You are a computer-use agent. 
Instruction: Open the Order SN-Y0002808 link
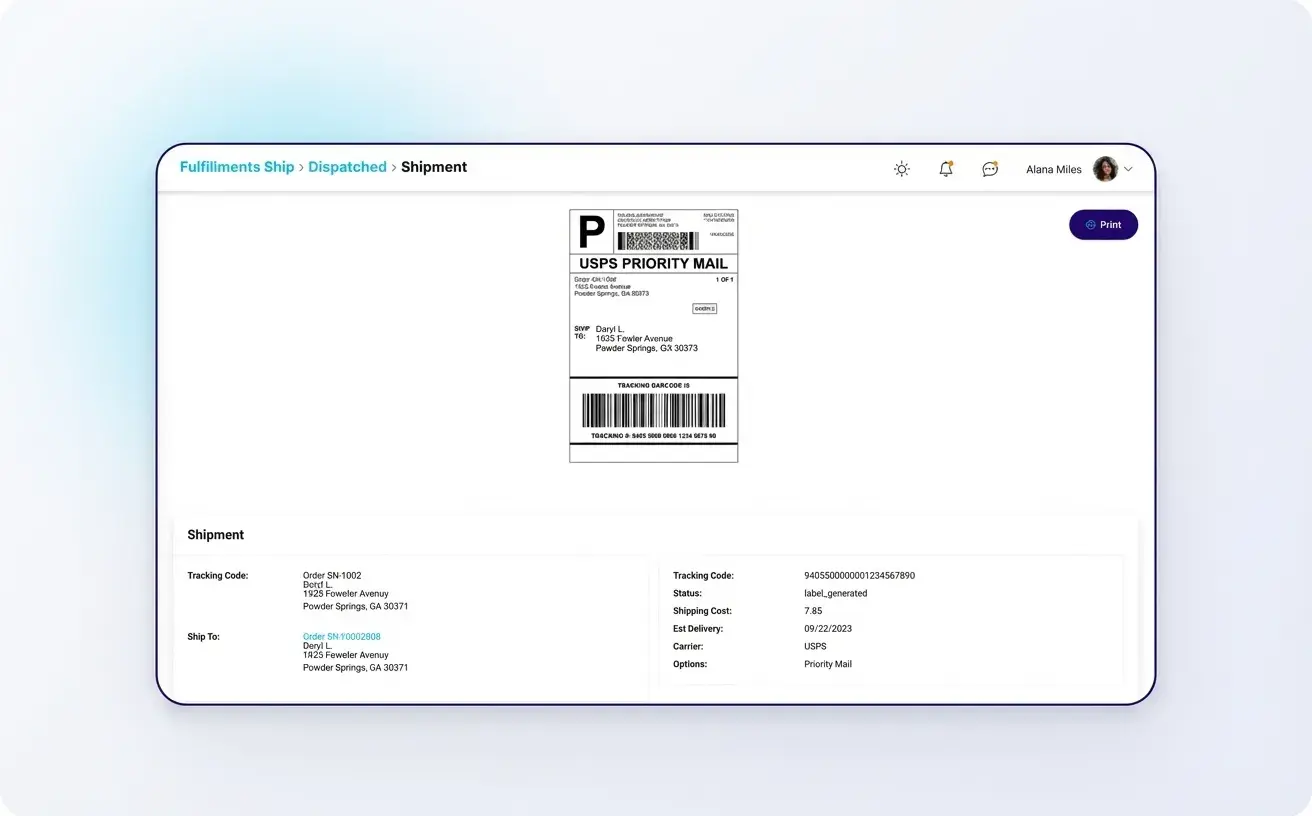341,636
